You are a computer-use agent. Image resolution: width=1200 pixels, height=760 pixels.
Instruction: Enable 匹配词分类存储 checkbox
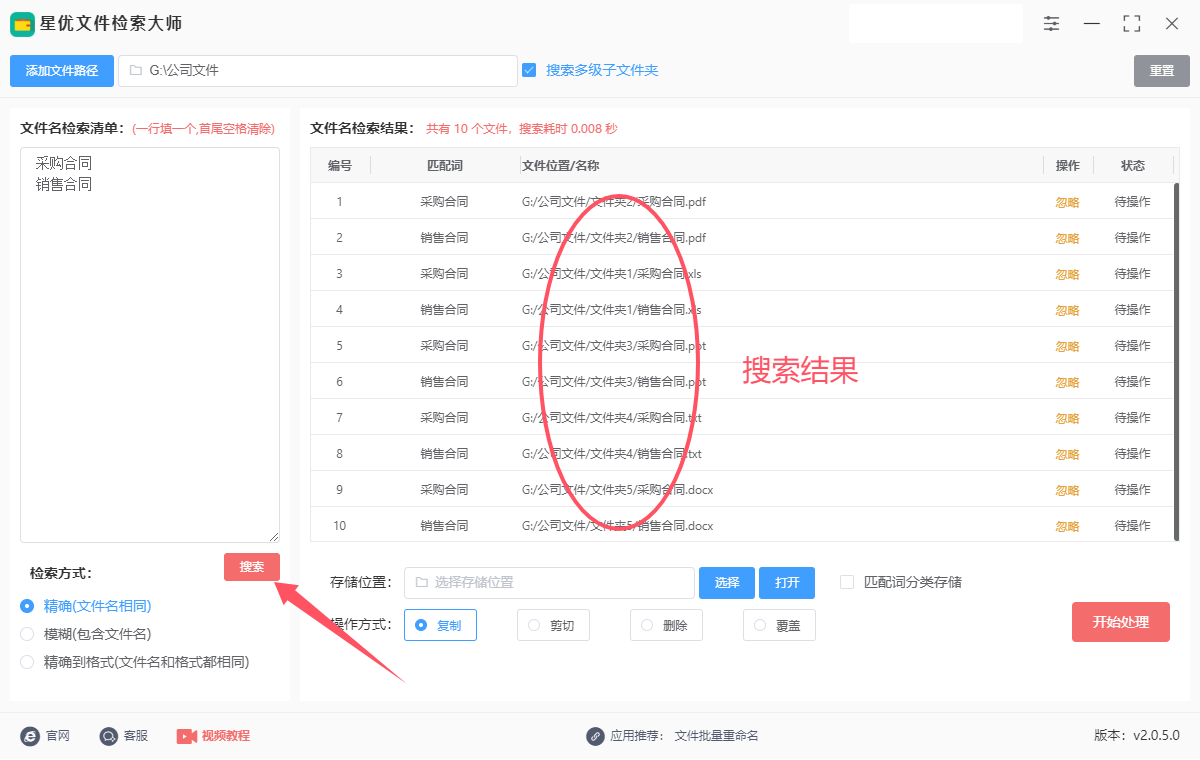pyautogui.click(x=847, y=582)
